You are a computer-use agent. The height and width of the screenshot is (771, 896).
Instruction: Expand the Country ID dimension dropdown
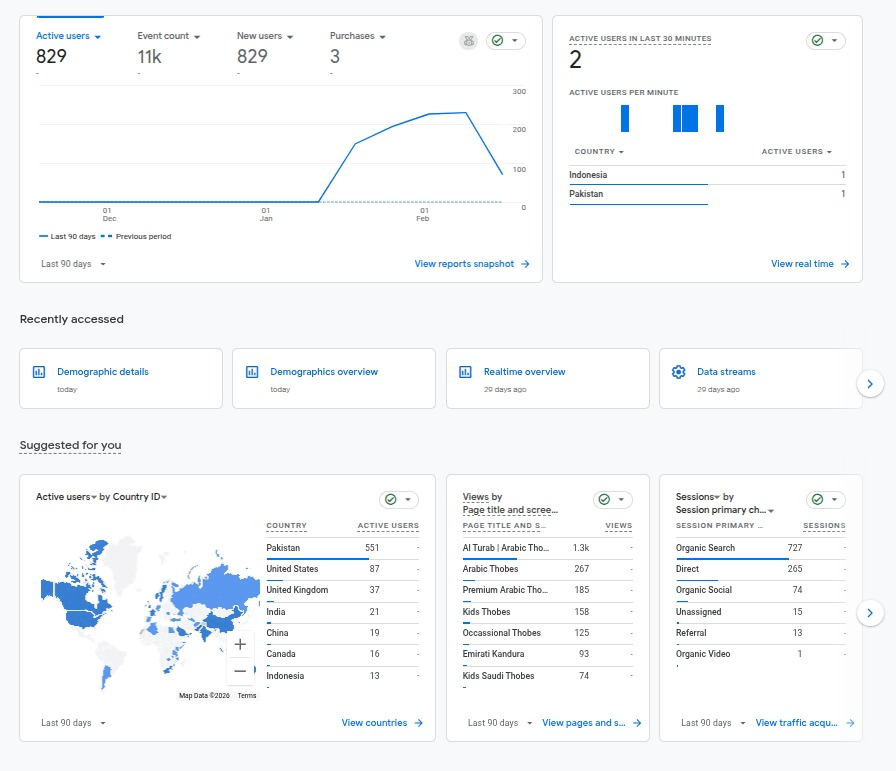(140, 497)
